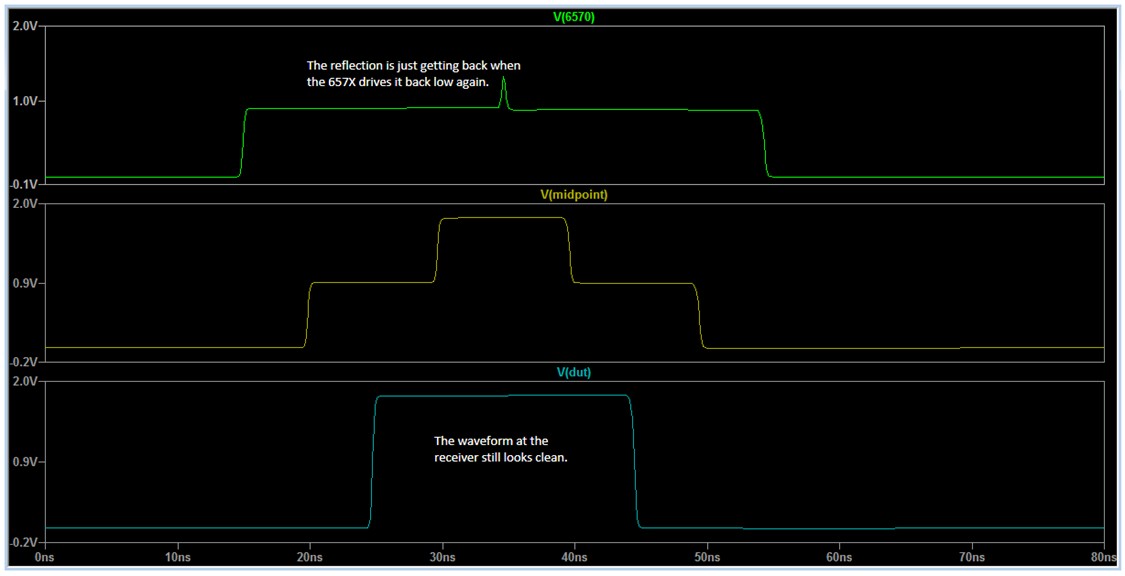Click the 30ns time axis label
The width and height of the screenshot is (1125, 576).
point(442,555)
